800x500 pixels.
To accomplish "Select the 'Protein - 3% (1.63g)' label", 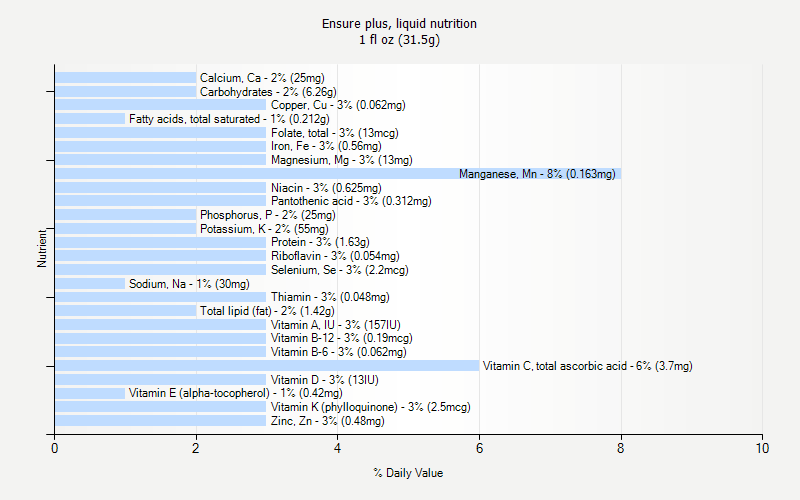I will [x=320, y=242].
